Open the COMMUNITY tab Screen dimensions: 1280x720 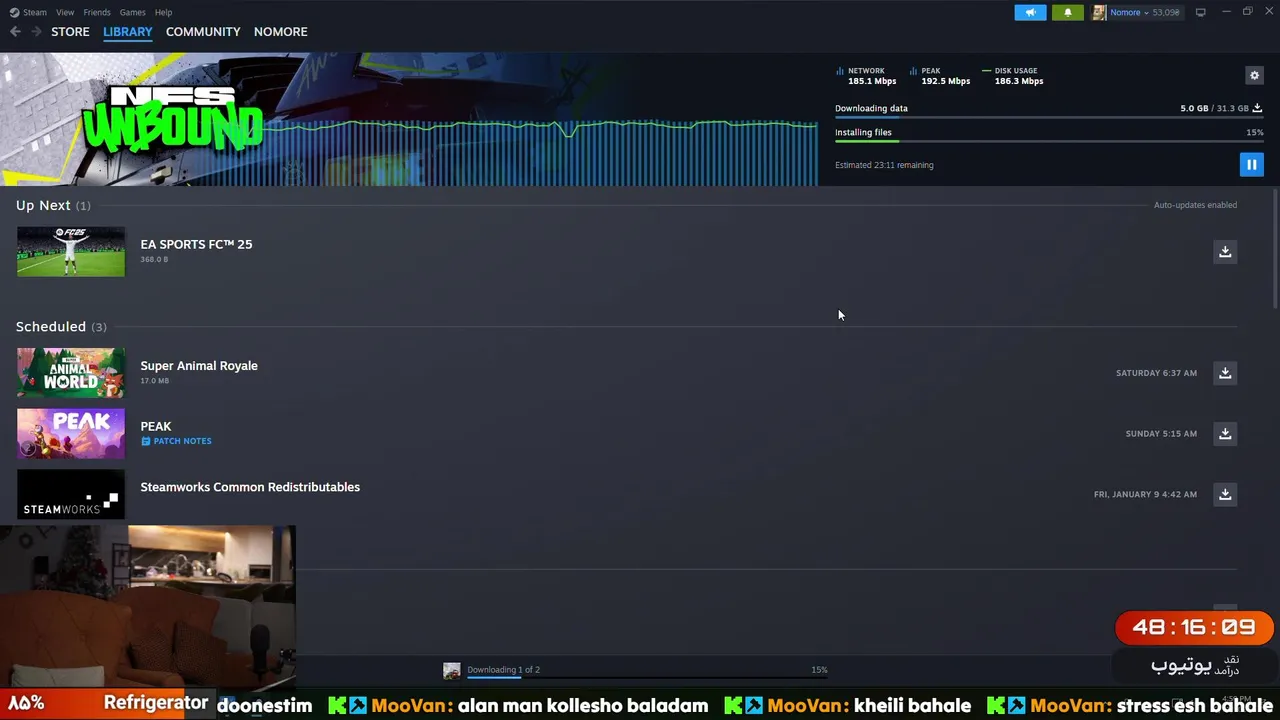pos(203,32)
